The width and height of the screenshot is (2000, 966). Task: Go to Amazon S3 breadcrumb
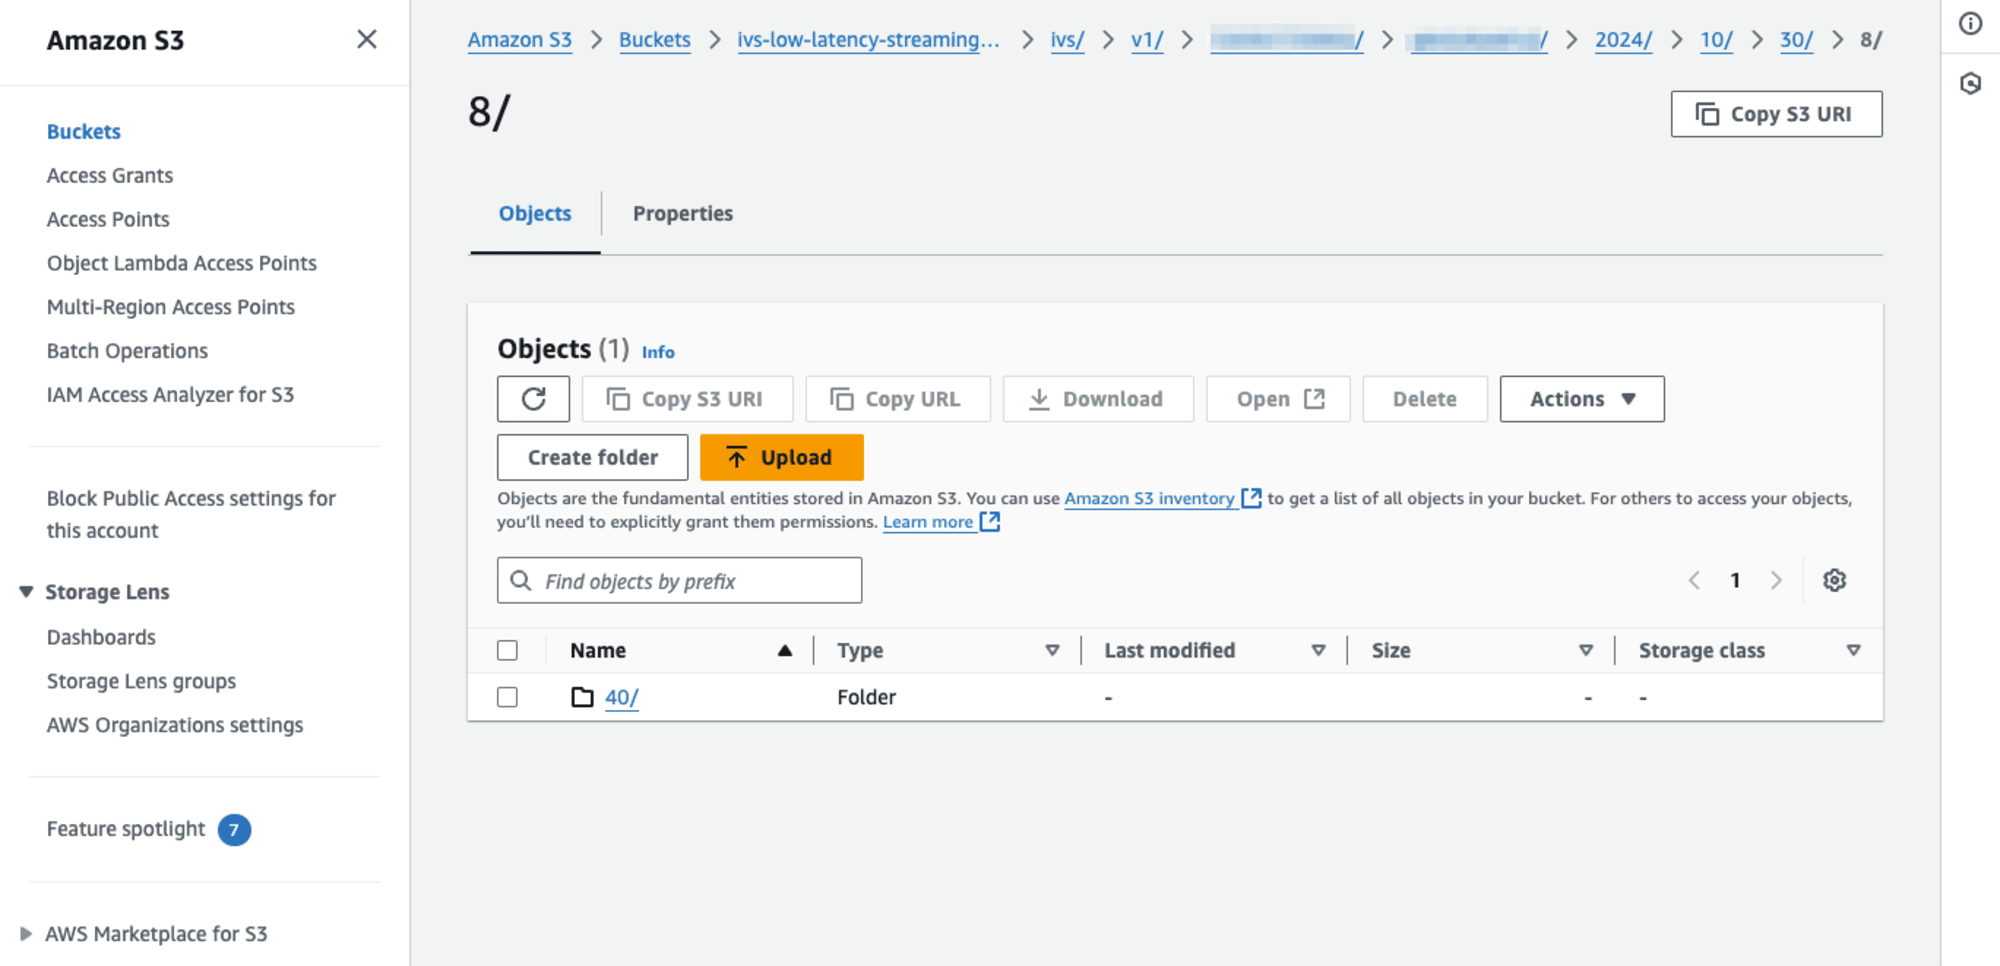point(520,40)
